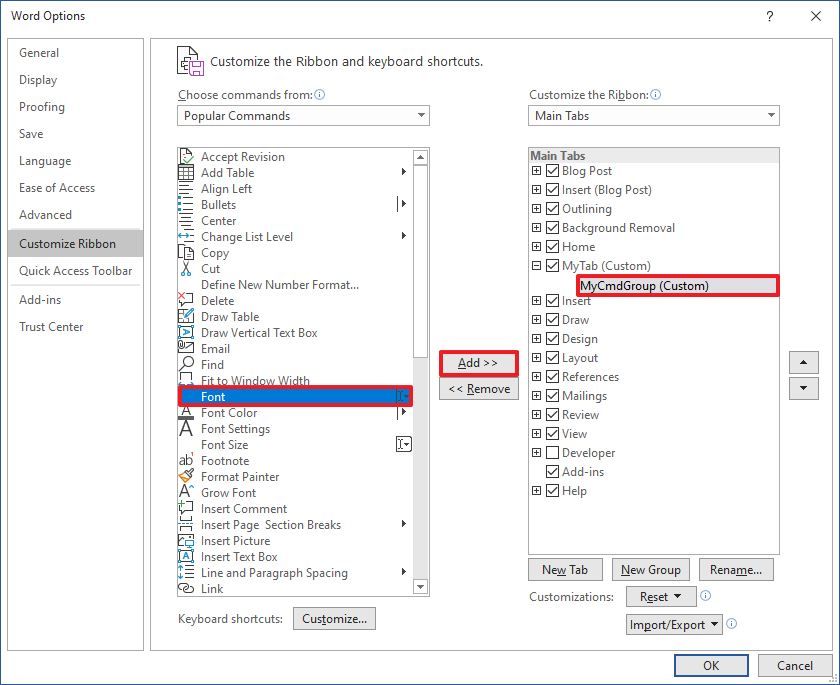Image resolution: width=840 pixels, height=685 pixels.
Task: Enable the Developer tab checkbox
Action: point(551,452)
